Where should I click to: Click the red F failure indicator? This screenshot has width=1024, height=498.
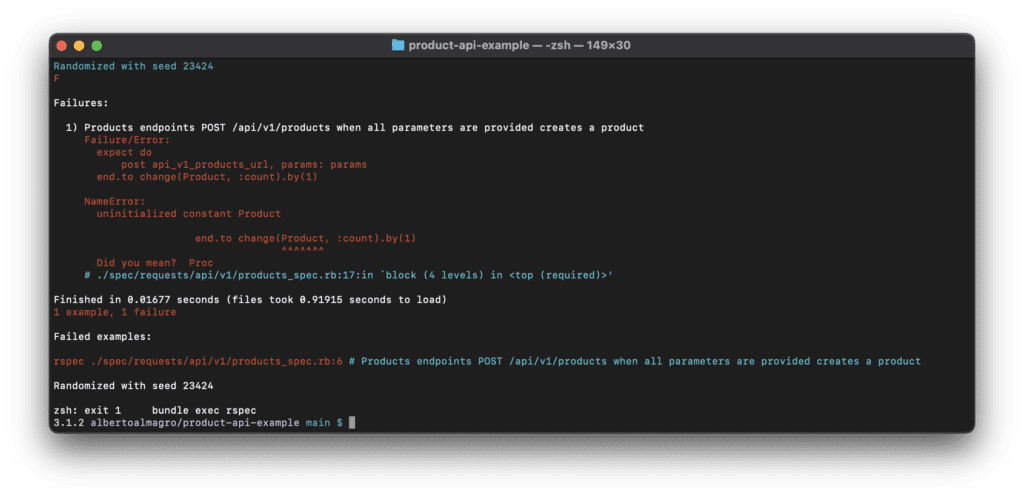tap(56, 78)
